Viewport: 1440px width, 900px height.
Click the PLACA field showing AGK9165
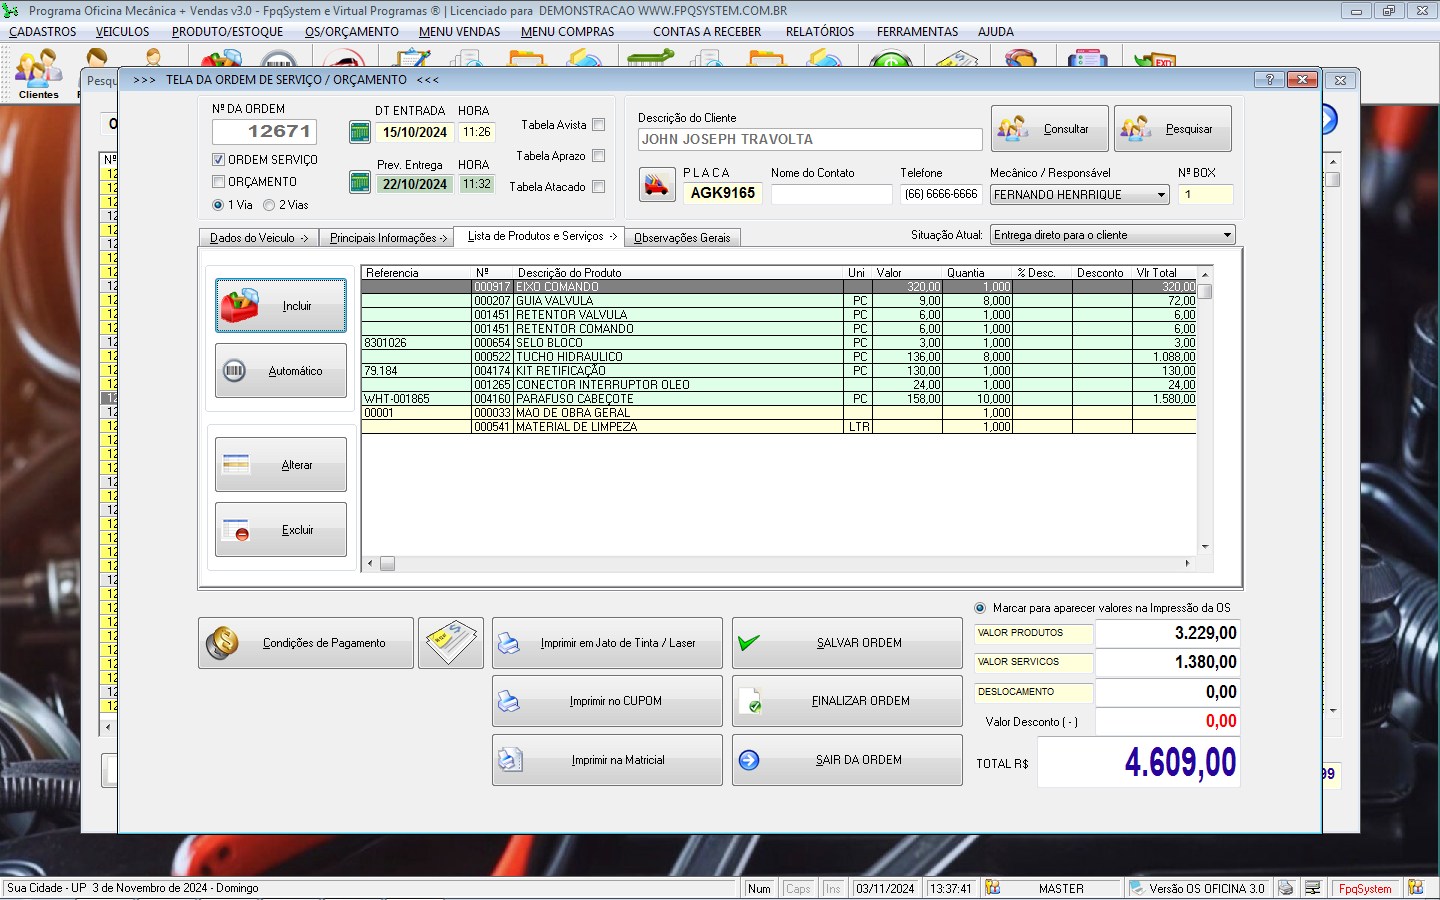pyautogui.click(x=722, y=193)
